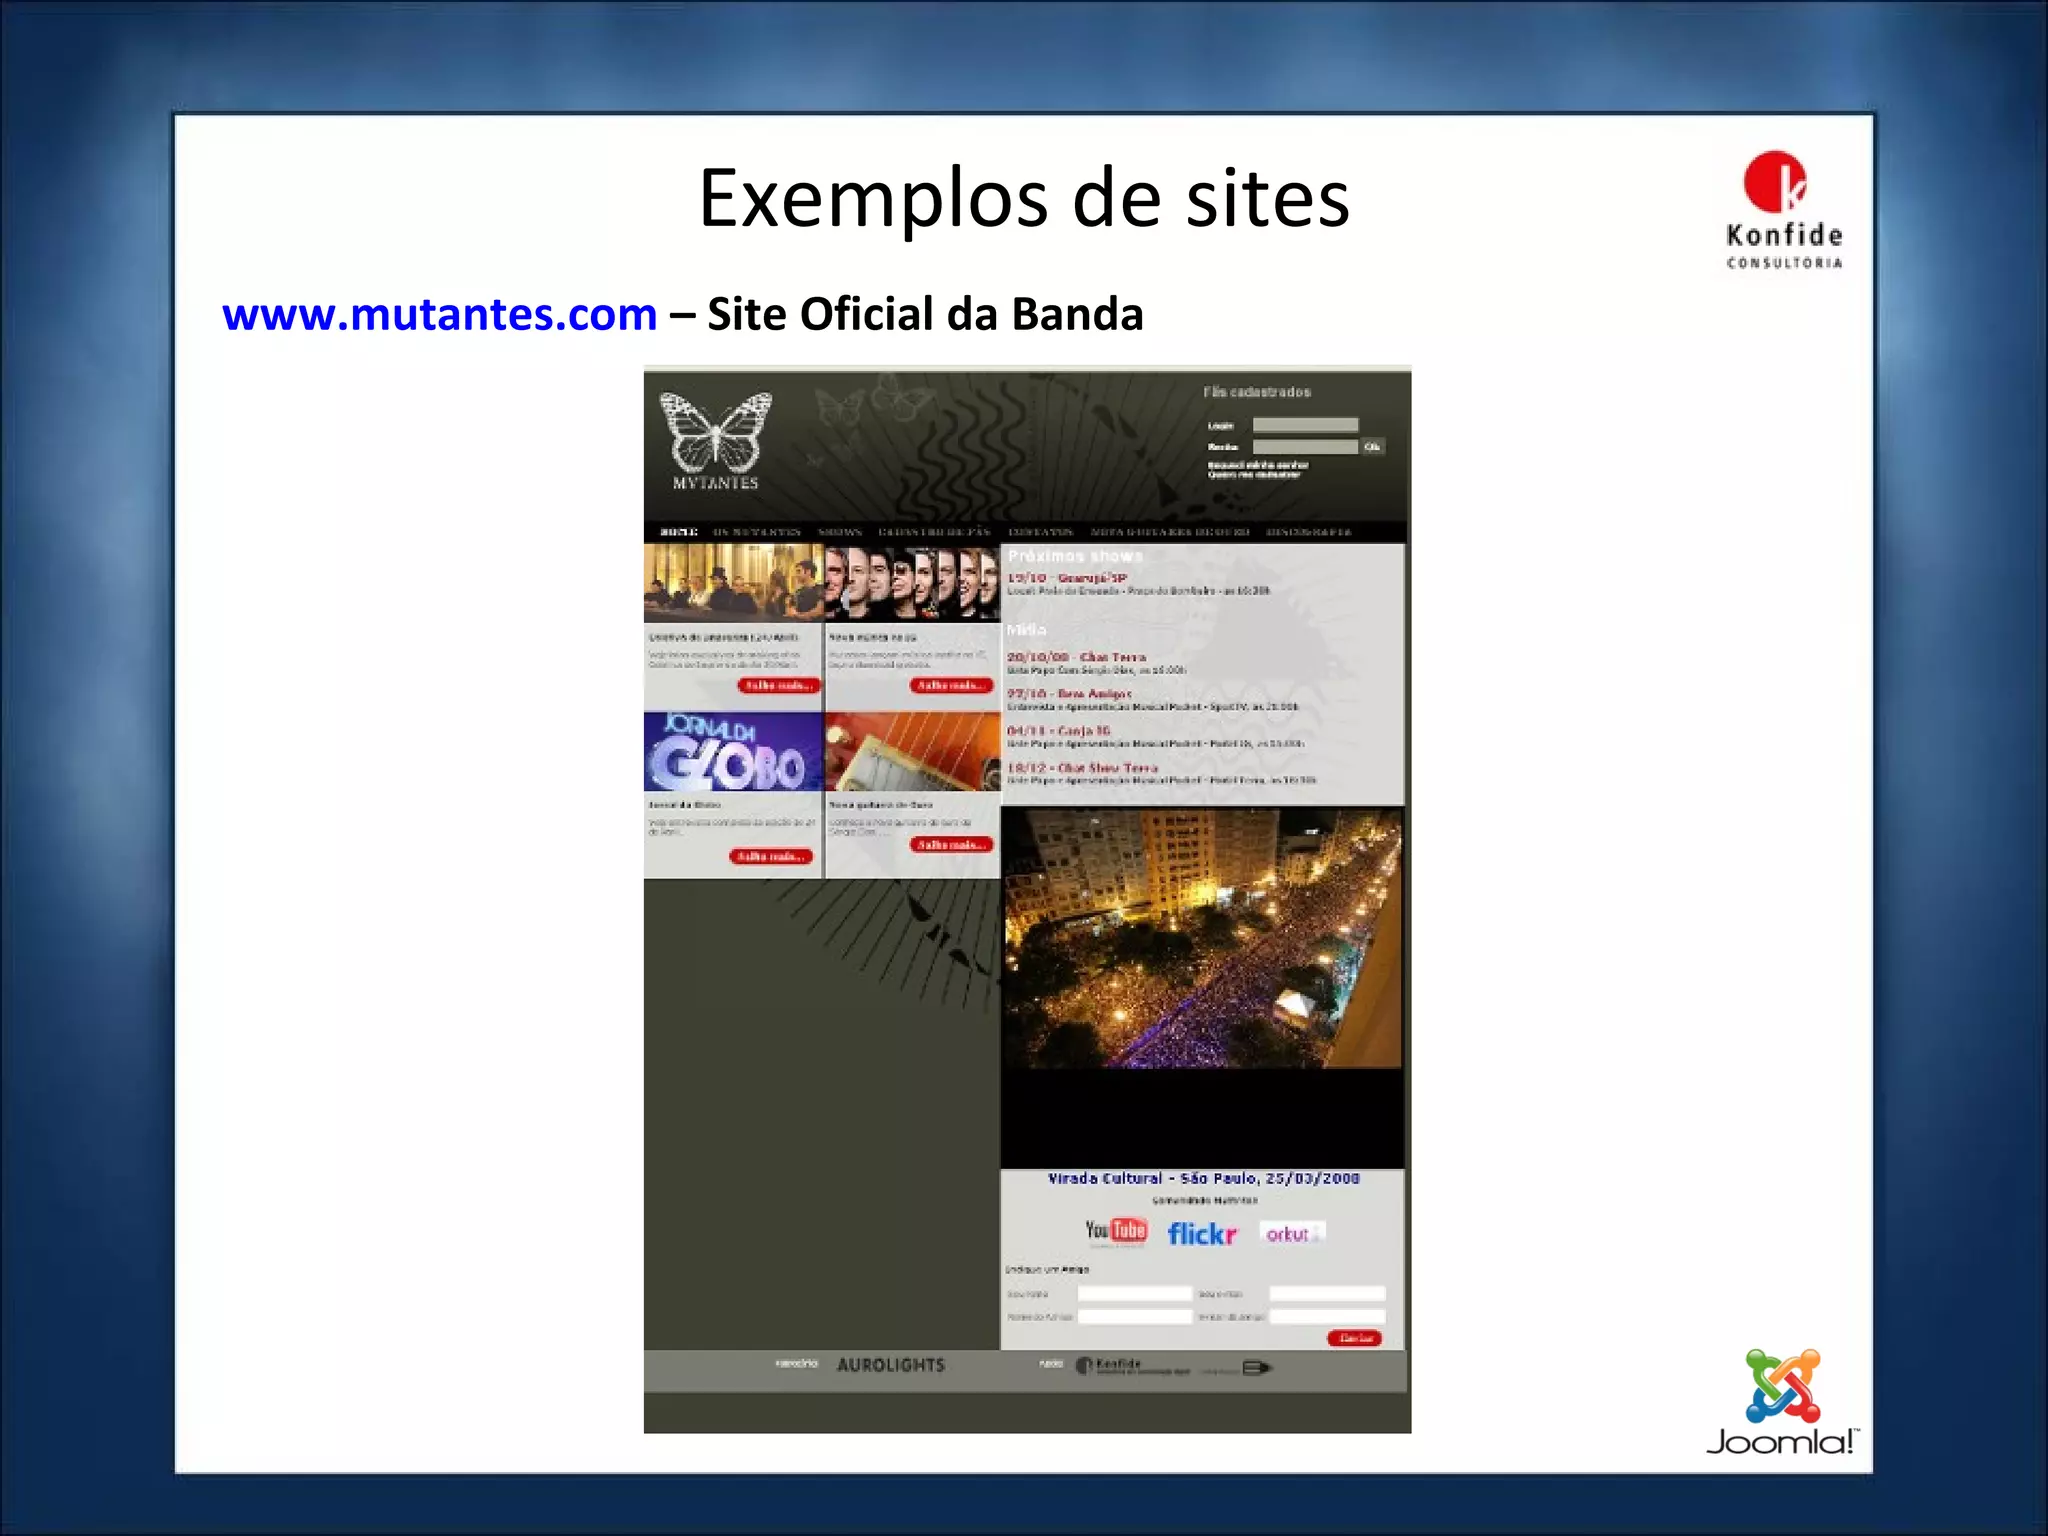The height and width of the screenshot is (1536, 2048).
Task: Open the band members faces thumbnail
Action: pyautogui.click(x=913, y=583)
